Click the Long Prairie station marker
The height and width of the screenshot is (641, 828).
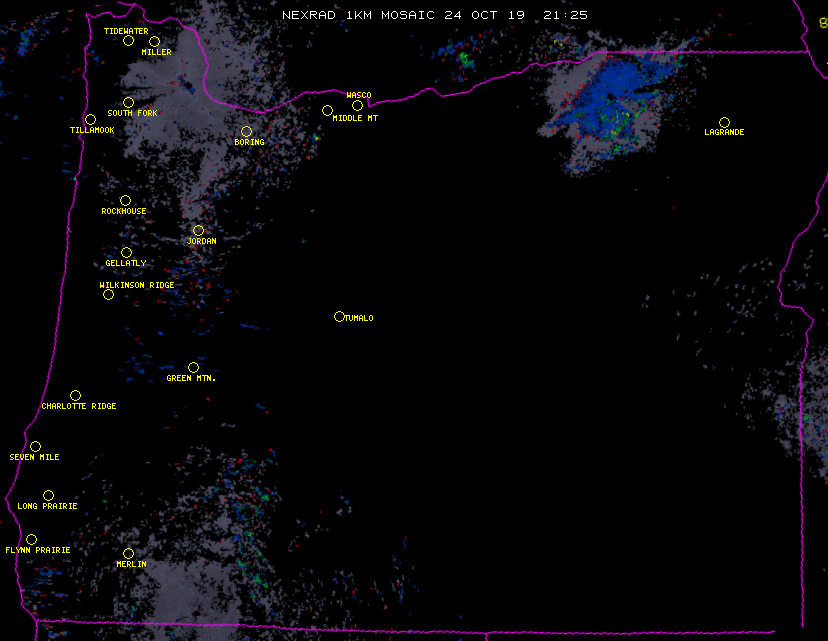[x=48, y=495]
